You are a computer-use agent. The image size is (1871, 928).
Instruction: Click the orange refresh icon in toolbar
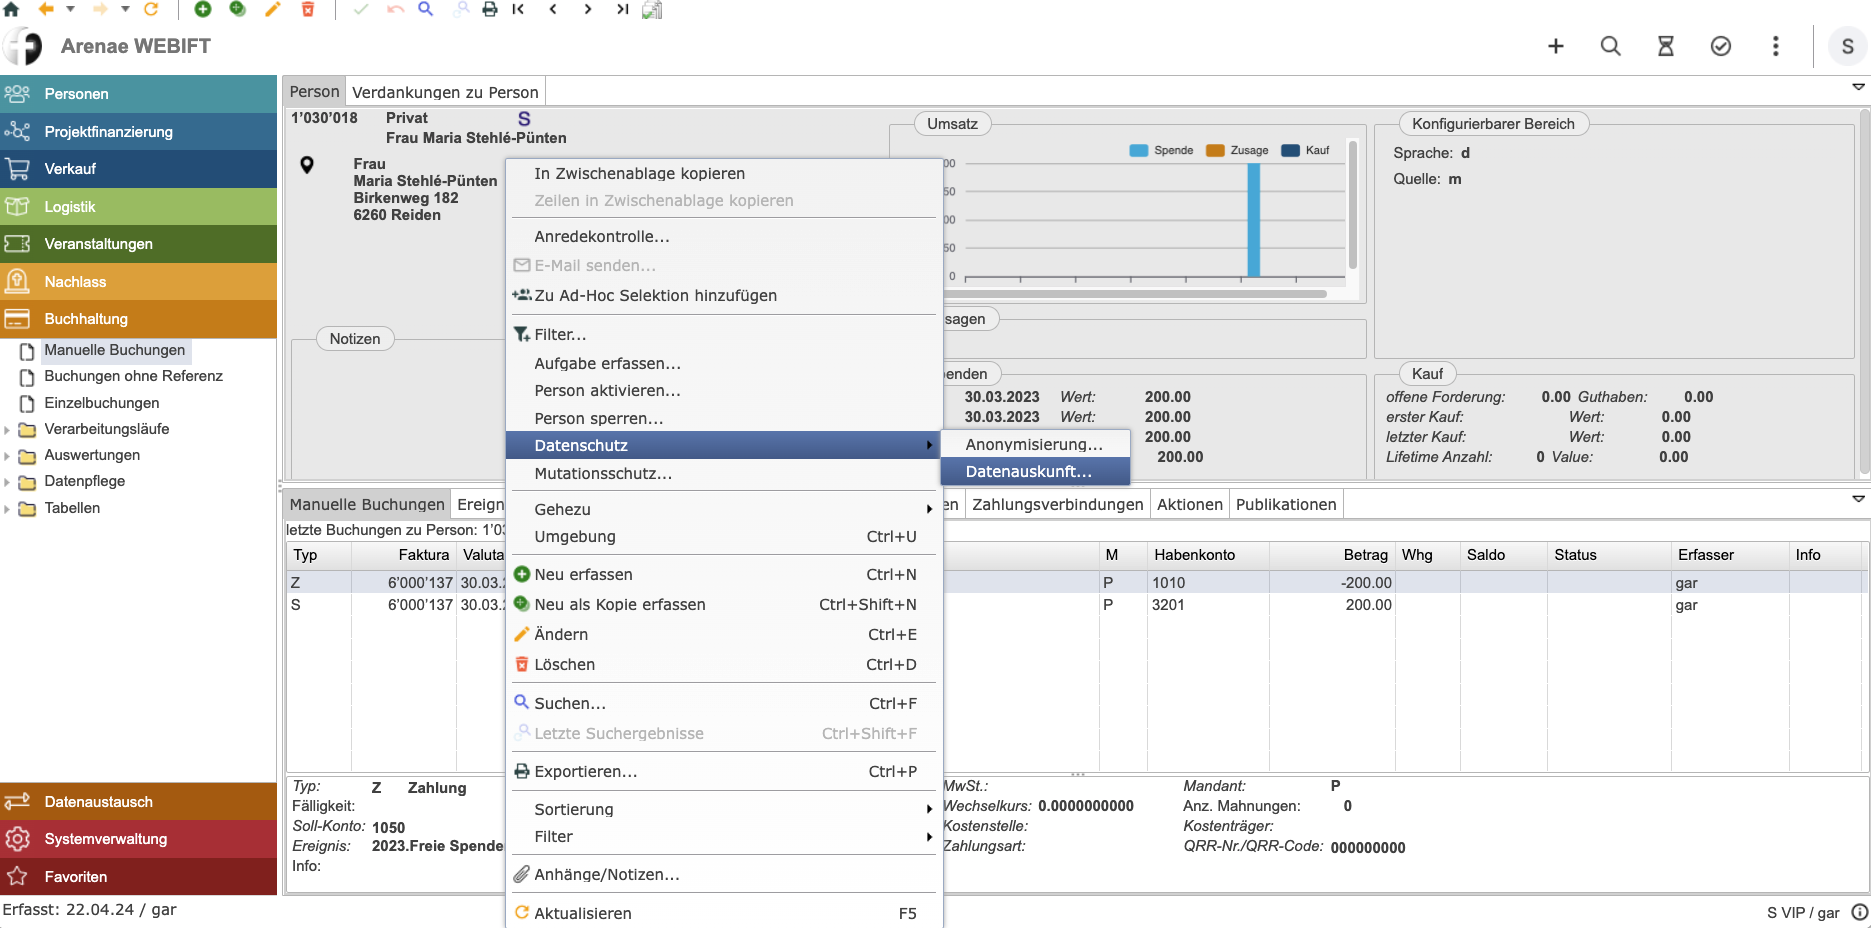click(x=151, y=9)
